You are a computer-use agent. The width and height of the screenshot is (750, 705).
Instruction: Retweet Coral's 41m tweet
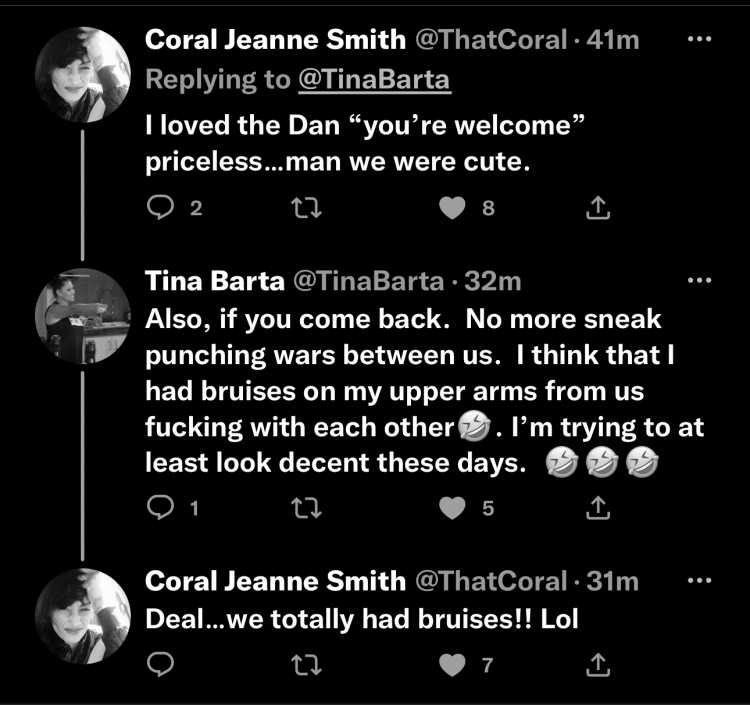pyautogui.click(x=307, y=209)
